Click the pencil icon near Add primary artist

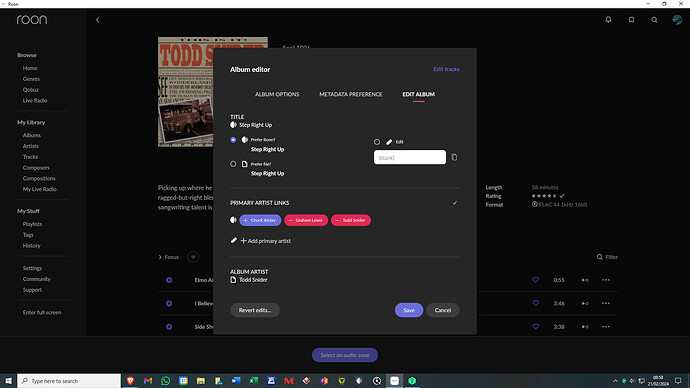click(x=234, y=240)
